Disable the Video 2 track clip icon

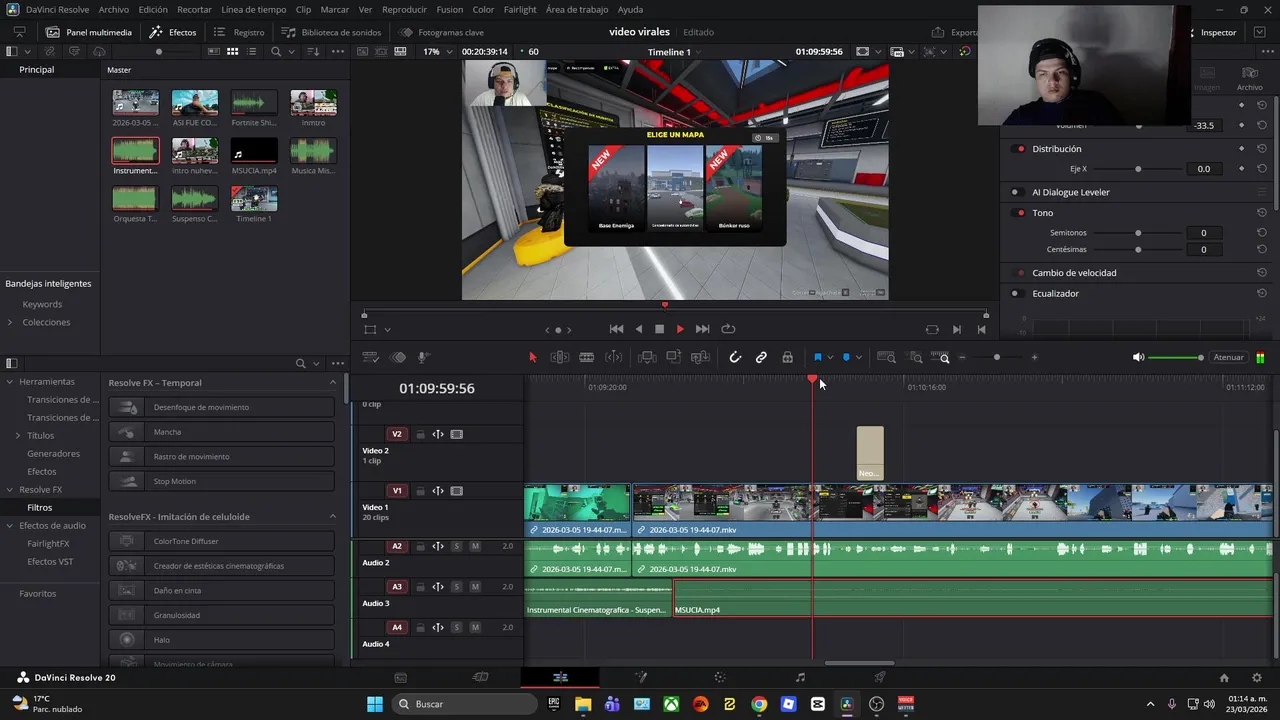(457, 434)
